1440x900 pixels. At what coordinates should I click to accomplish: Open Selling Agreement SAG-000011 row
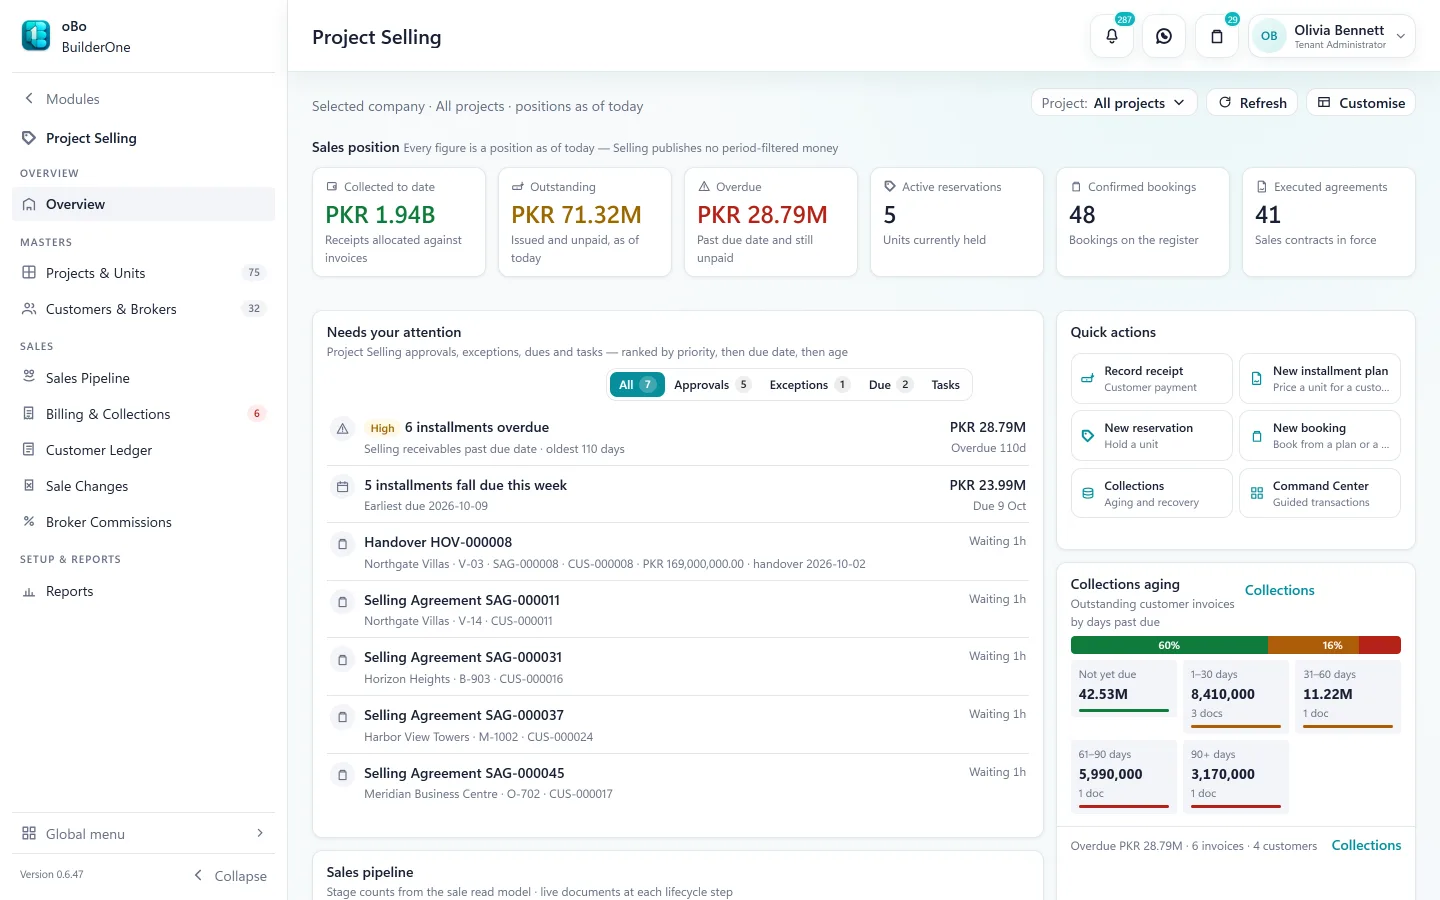pos(678,610)
